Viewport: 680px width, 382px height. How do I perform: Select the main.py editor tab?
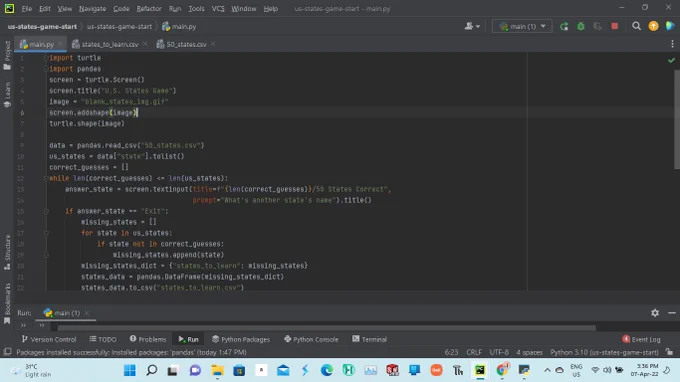click(41, 44)
